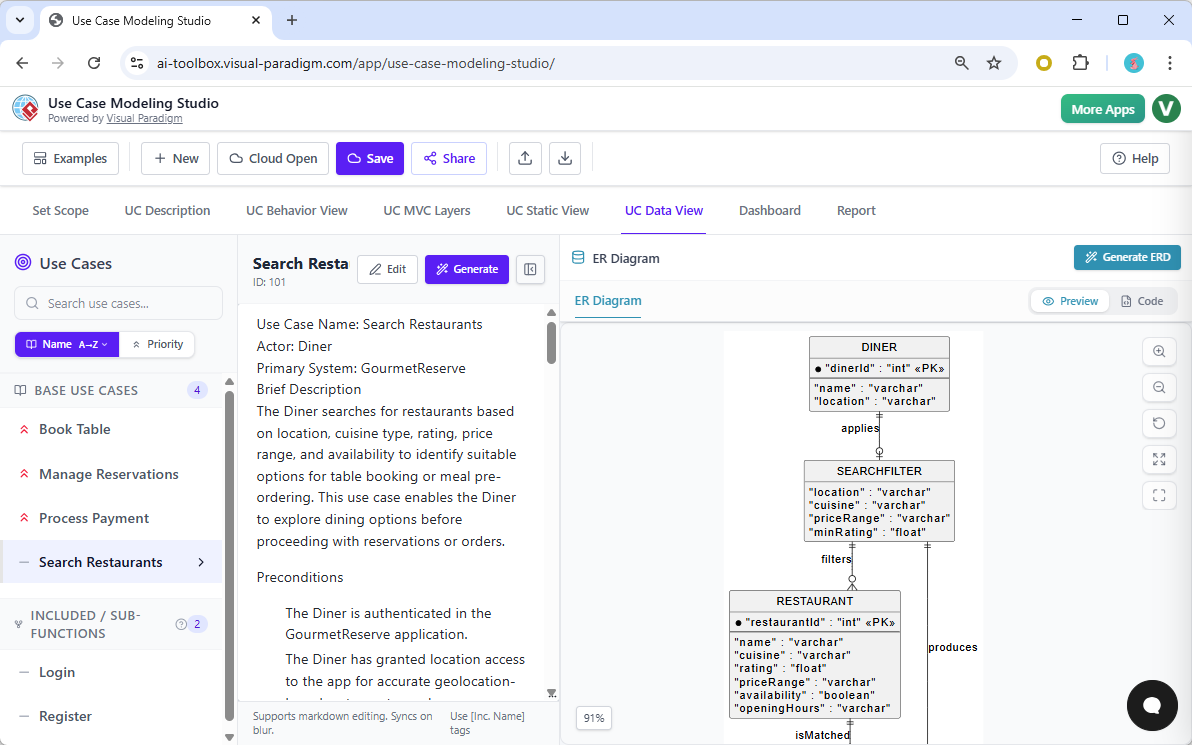Expand the Search Restaurants use case details
The width and height of the screenshot is (1192, 745).
coord(201,562)
